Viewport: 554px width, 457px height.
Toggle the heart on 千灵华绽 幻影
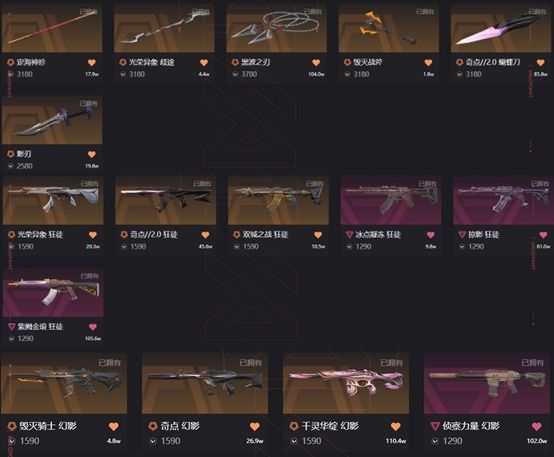coord(395,427)
